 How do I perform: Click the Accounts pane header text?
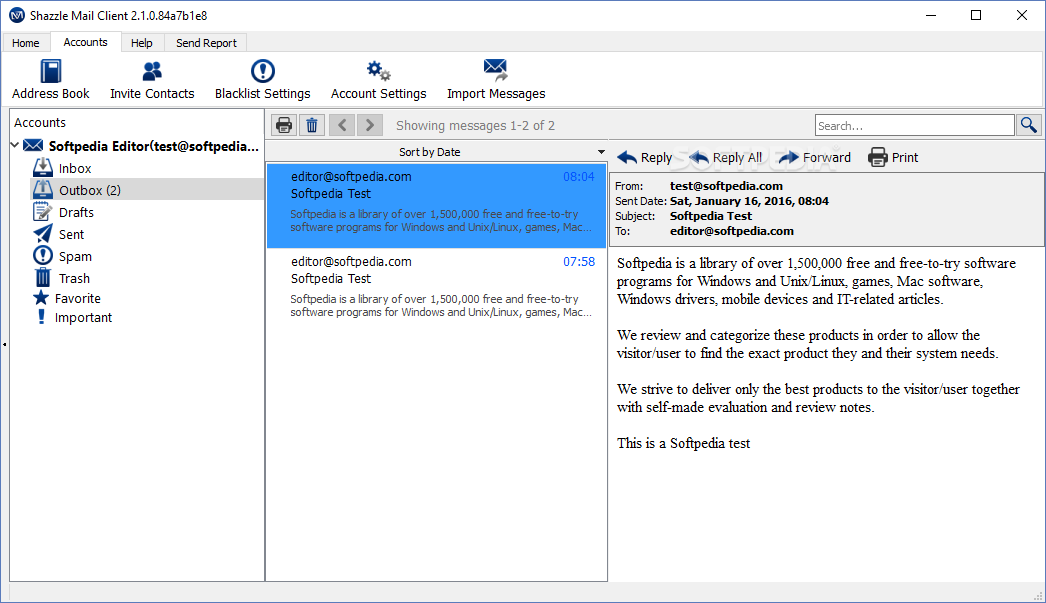[40, 123]
